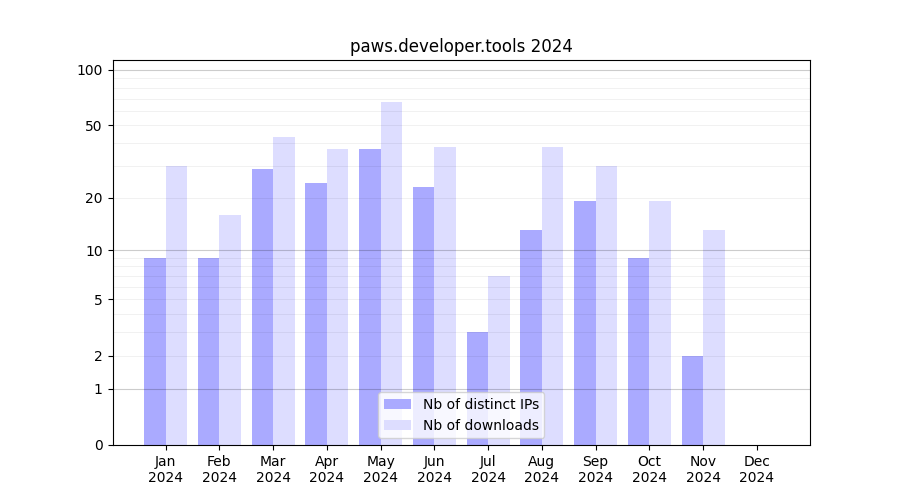Click the Sep 2024 distinct IPs bar

(585, 323)
